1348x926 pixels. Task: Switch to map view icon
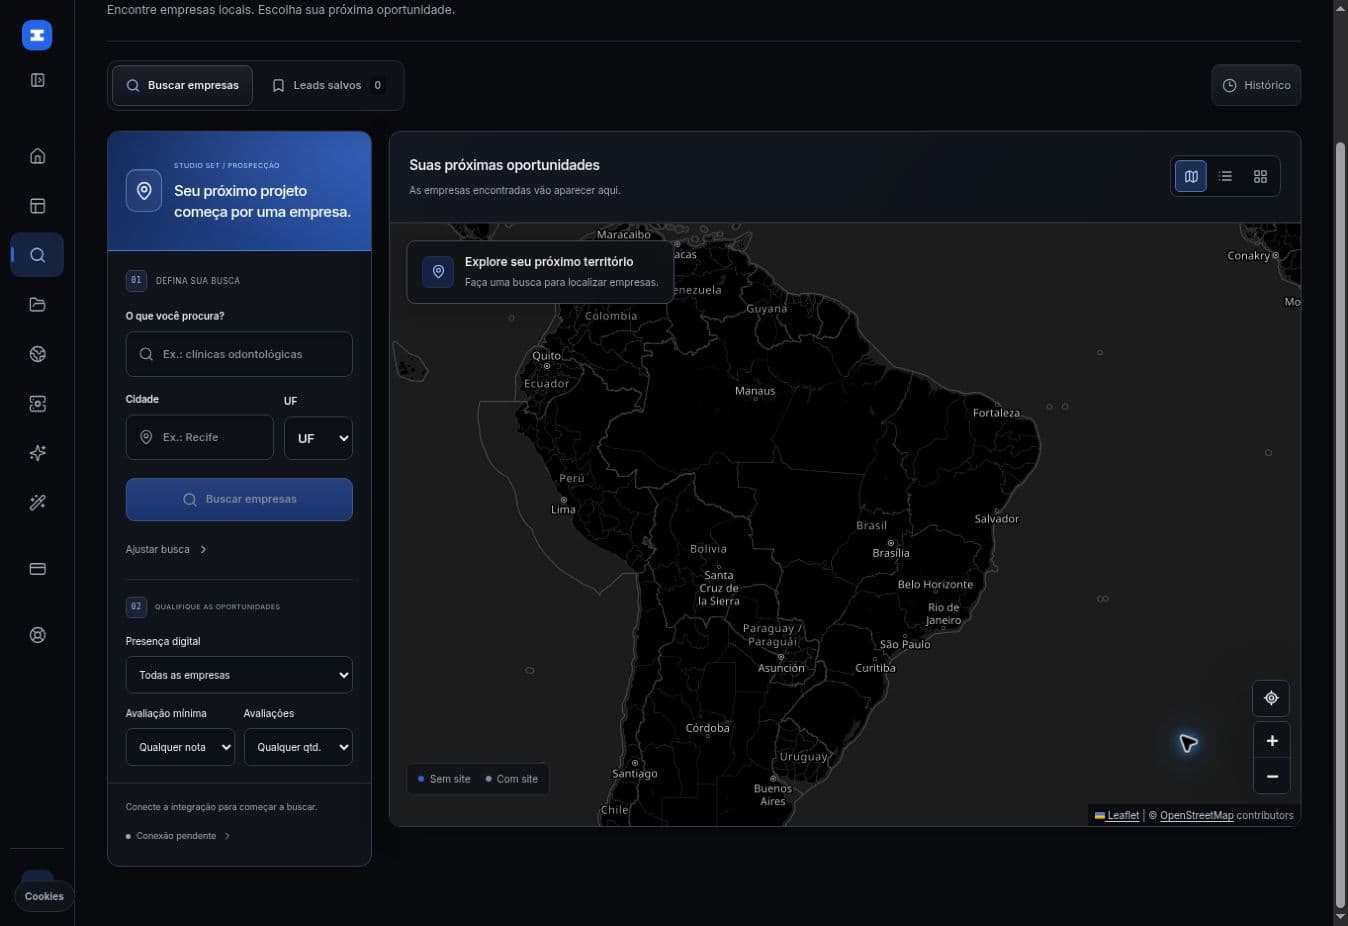pyautogui.click(x=1191, y=176)
